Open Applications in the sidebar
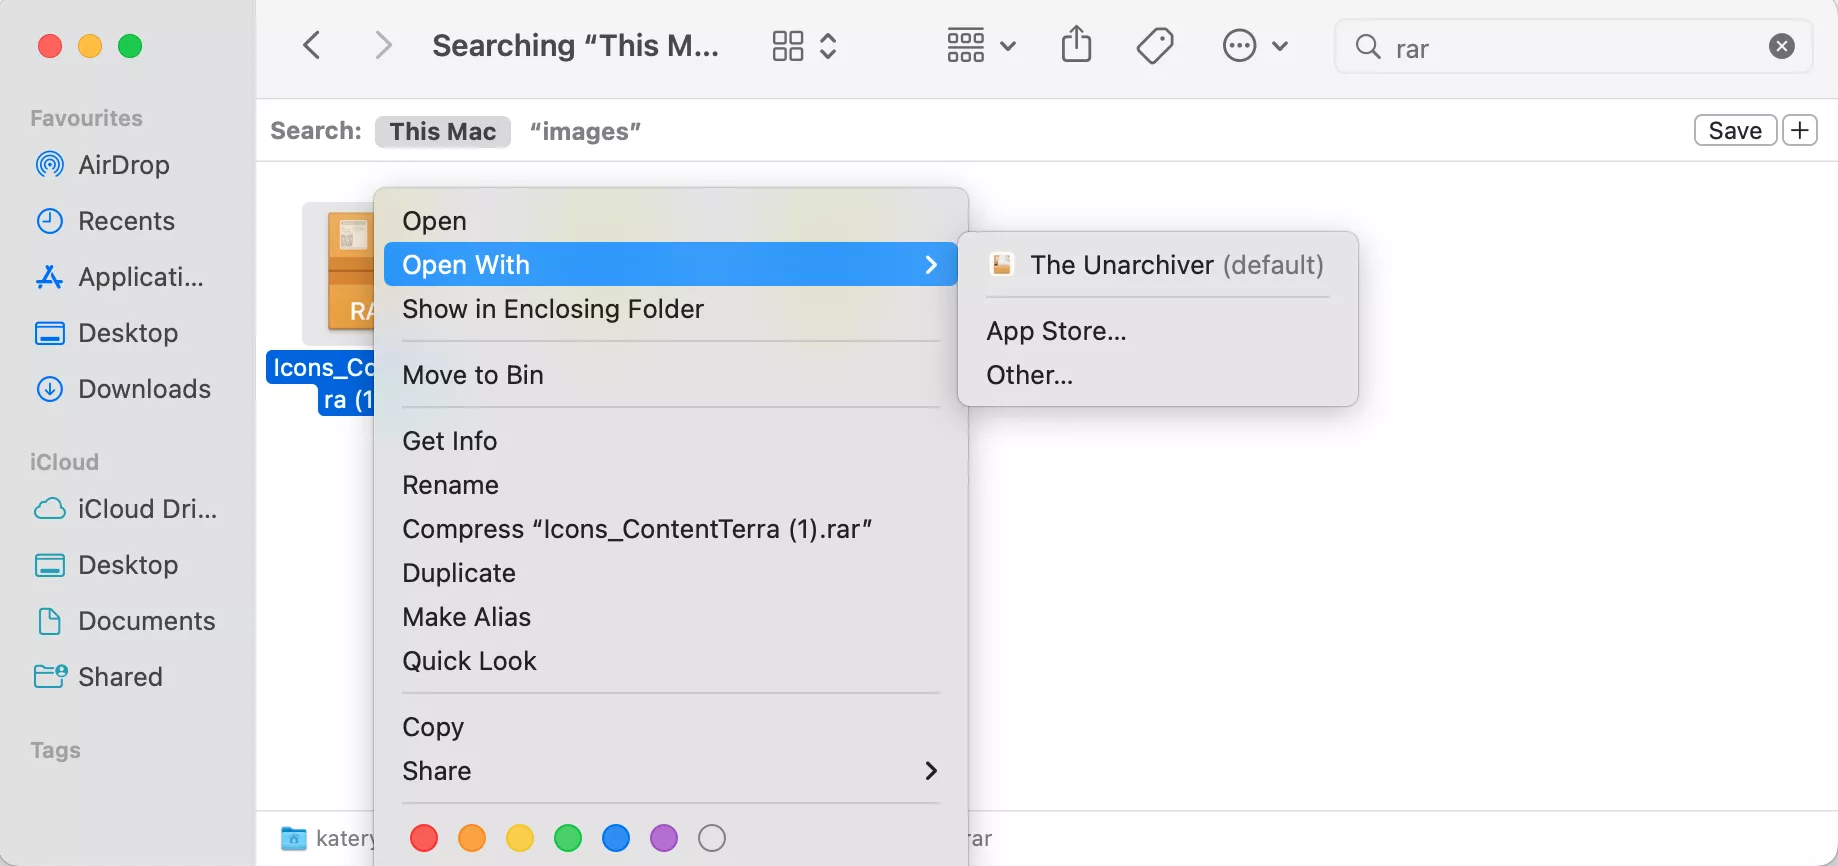The width and height of the screenshot is (1838, 866). click(x=119, y=277)
